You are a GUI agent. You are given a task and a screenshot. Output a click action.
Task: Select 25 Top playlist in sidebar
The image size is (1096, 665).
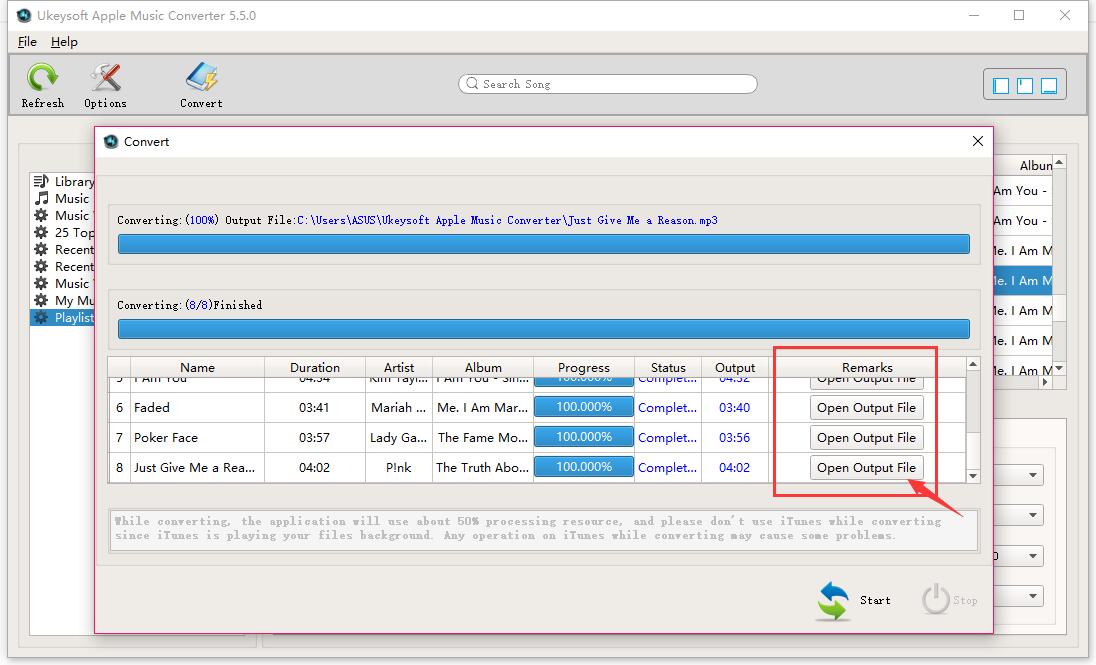click(x=74, y=233)
